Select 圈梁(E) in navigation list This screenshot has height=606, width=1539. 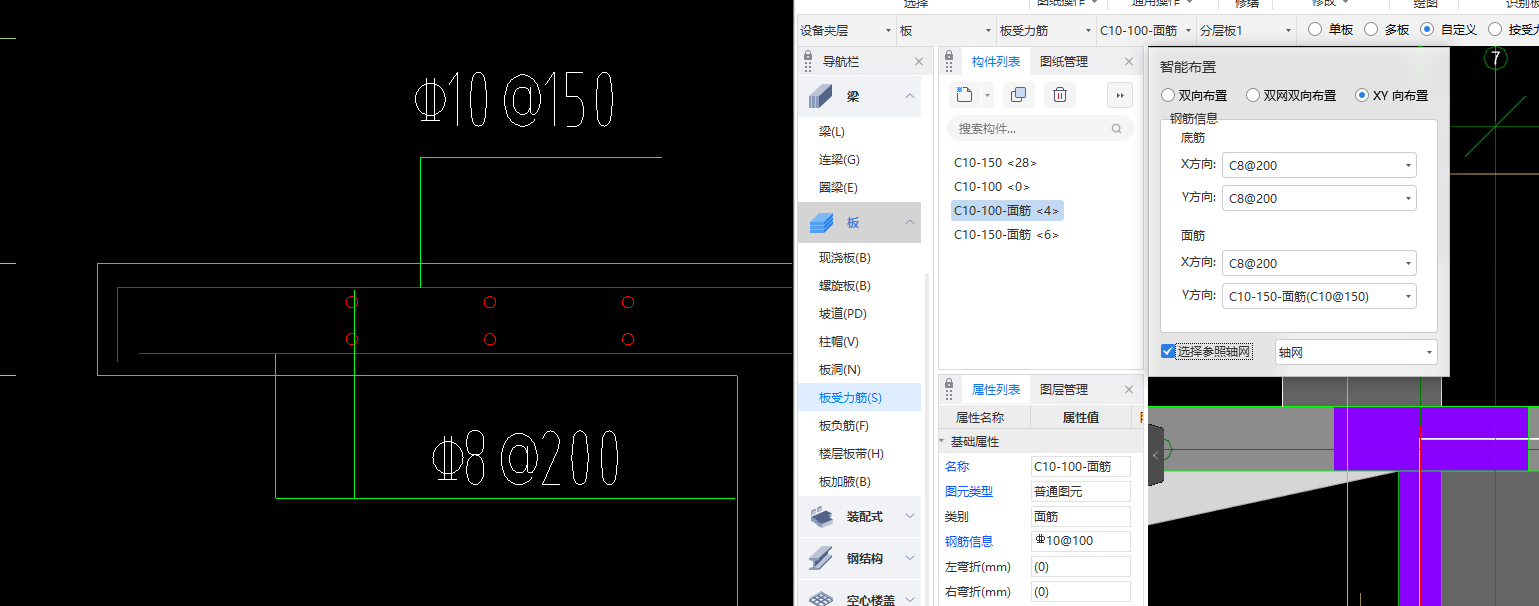[x=838, y=188]
